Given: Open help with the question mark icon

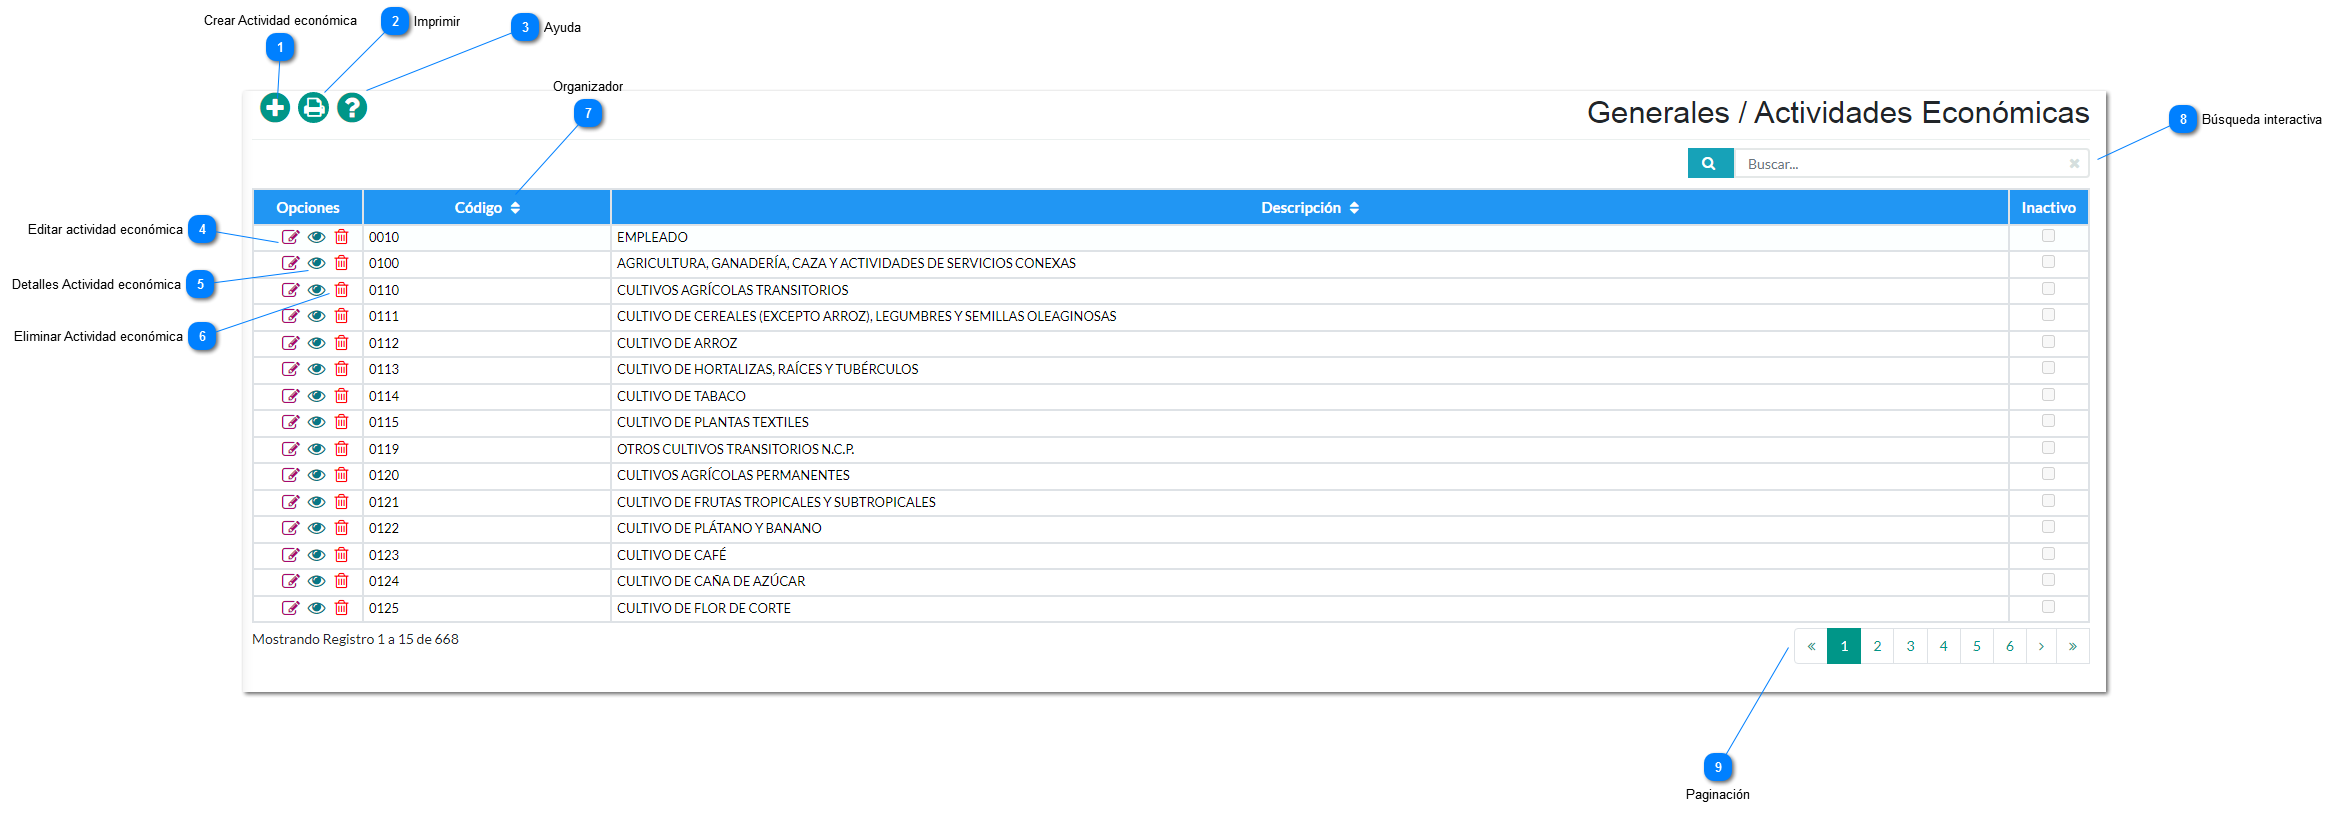Looking at the screenshot, I should click(x=352, y=107).
